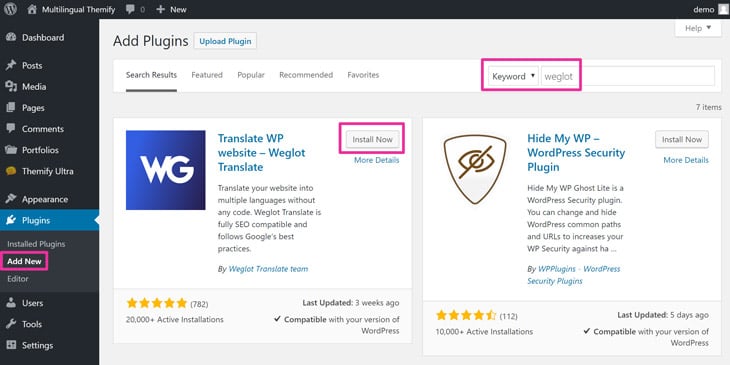Click the Weglot five-star rating
This screenshot has width=730, height=365.
(156, 304)
